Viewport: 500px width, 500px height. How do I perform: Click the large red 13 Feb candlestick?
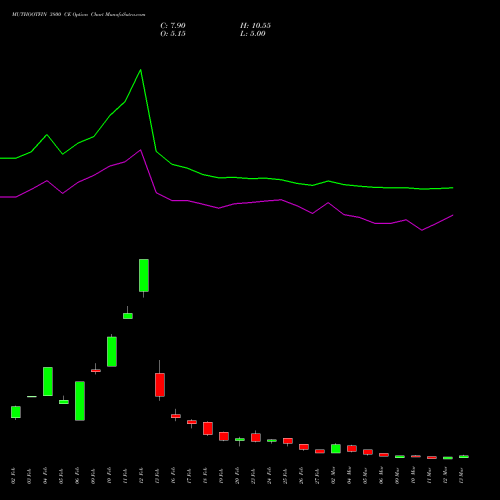pos(160,385)
